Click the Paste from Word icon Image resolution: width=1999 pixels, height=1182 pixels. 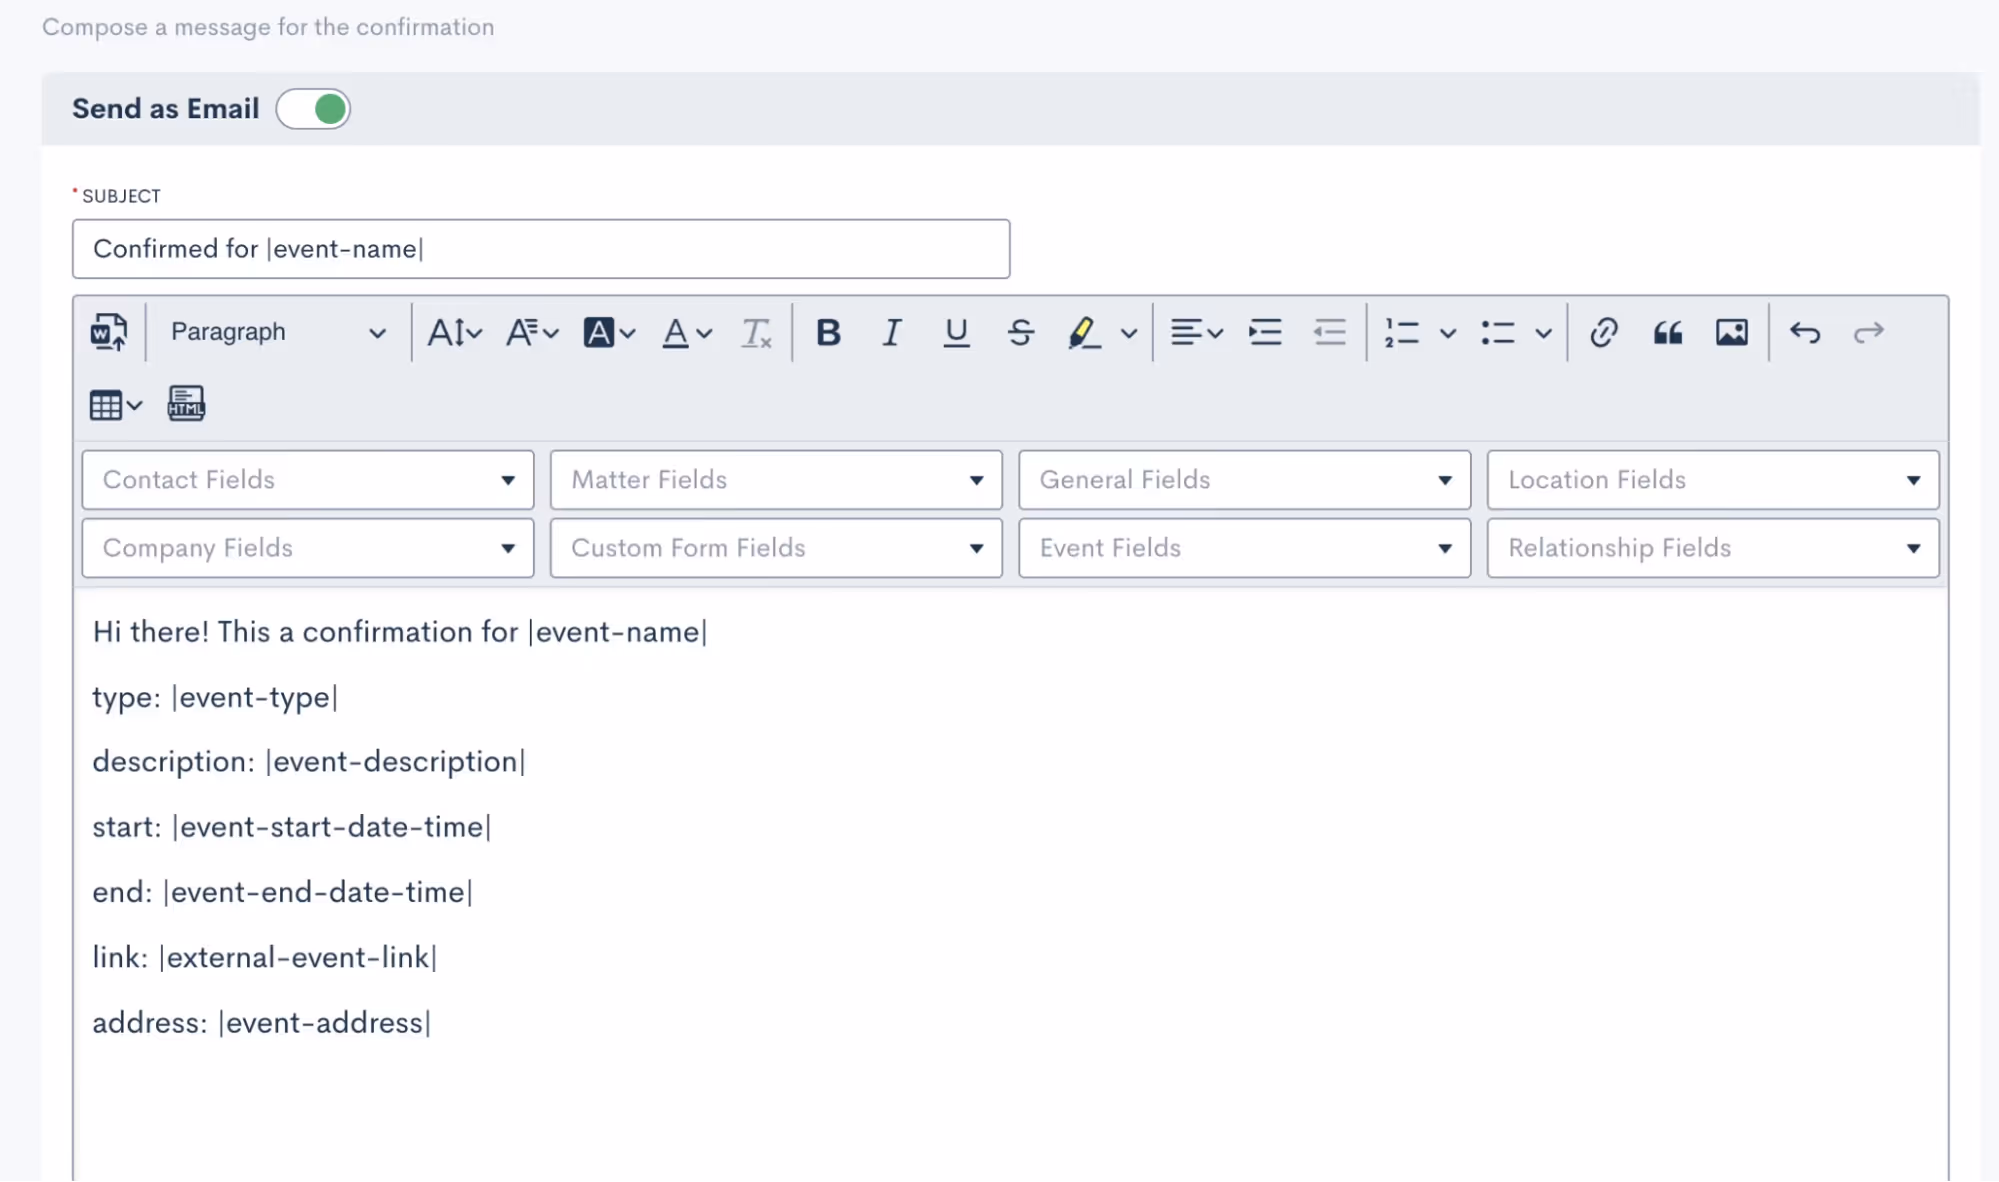coord(108,332)
